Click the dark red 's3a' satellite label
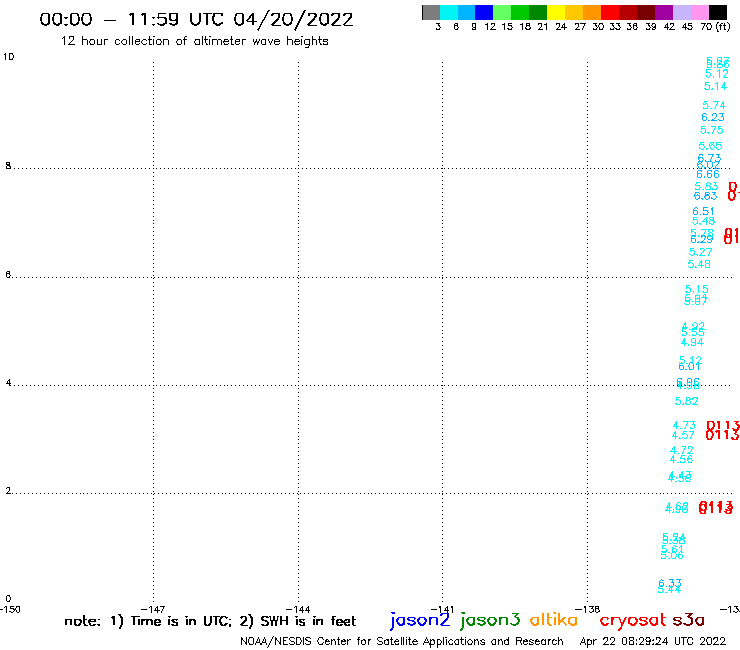The image size is (740, 650). tap(688, 620)
